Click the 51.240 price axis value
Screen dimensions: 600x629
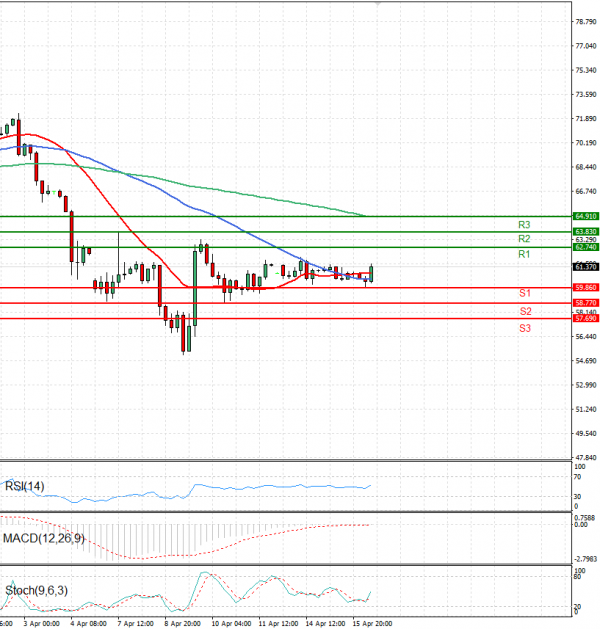(586, 409)
